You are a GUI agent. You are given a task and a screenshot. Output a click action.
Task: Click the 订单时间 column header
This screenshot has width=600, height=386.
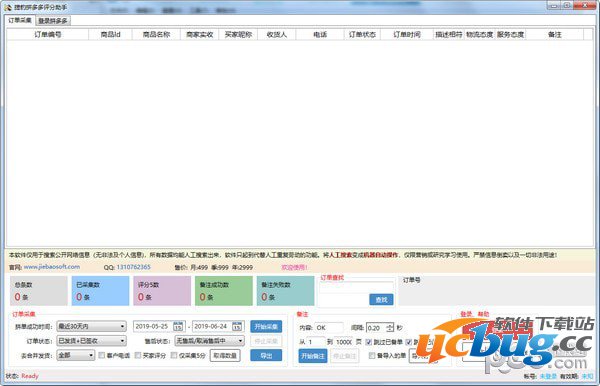(x=407, y=34)
